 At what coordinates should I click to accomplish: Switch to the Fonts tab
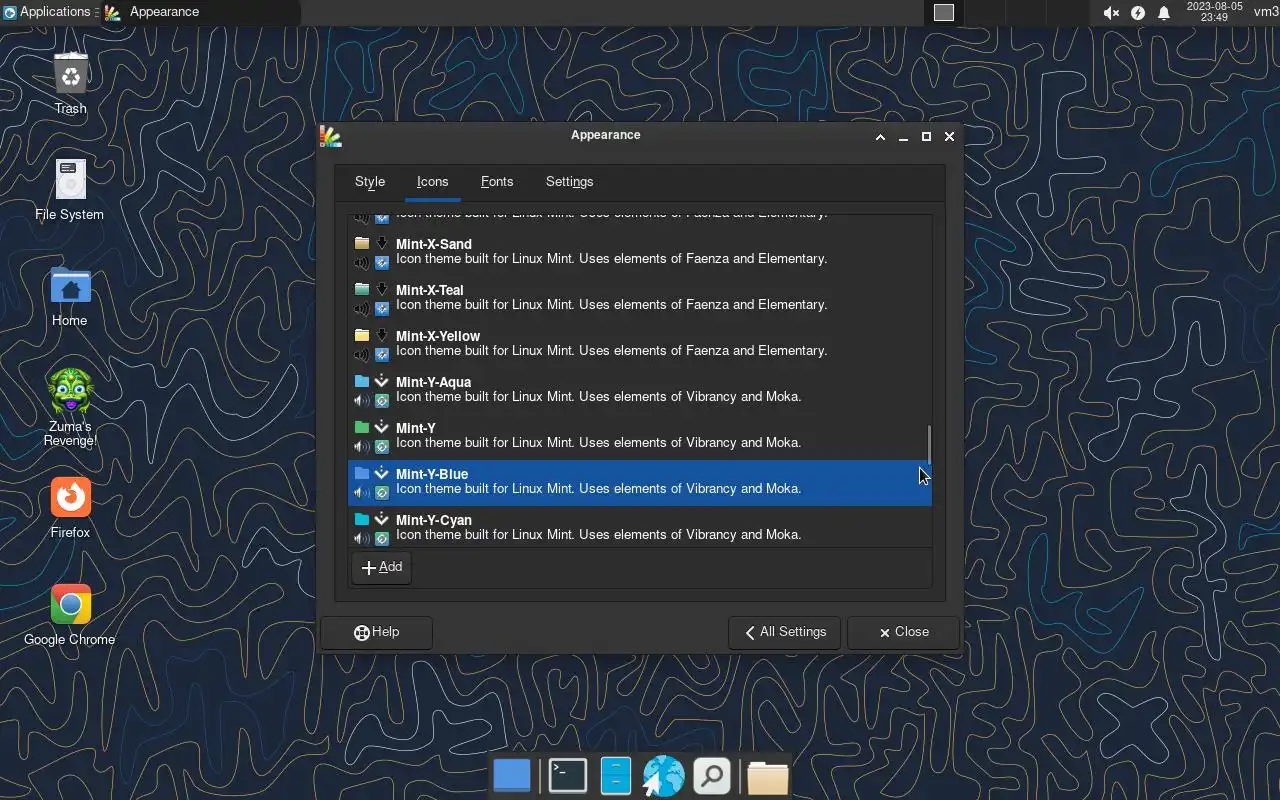click(497, 182)
